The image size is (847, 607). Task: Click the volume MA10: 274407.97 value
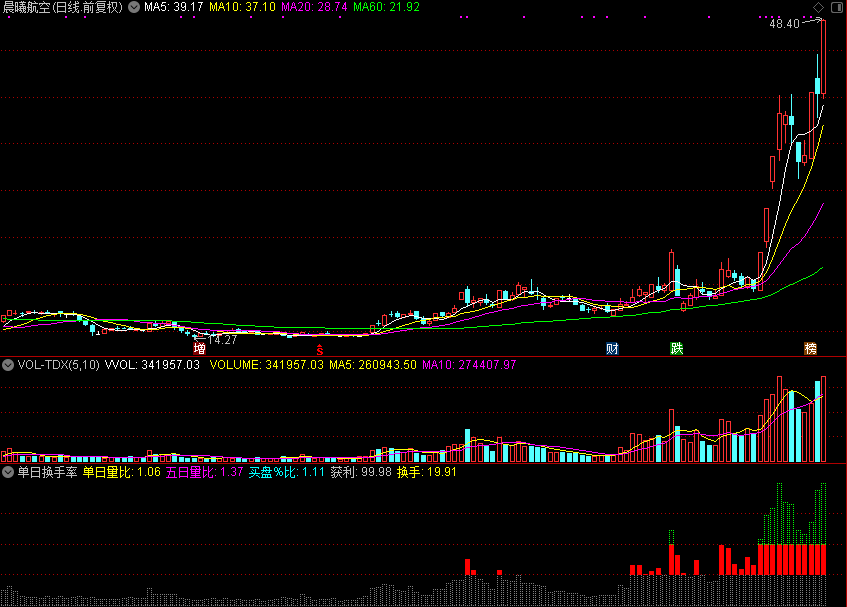469,365
